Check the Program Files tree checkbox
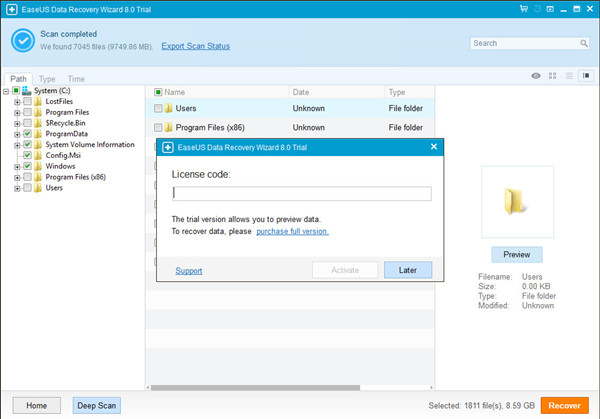Viewport: 600px width, 419px height. [x=27, y=112]
